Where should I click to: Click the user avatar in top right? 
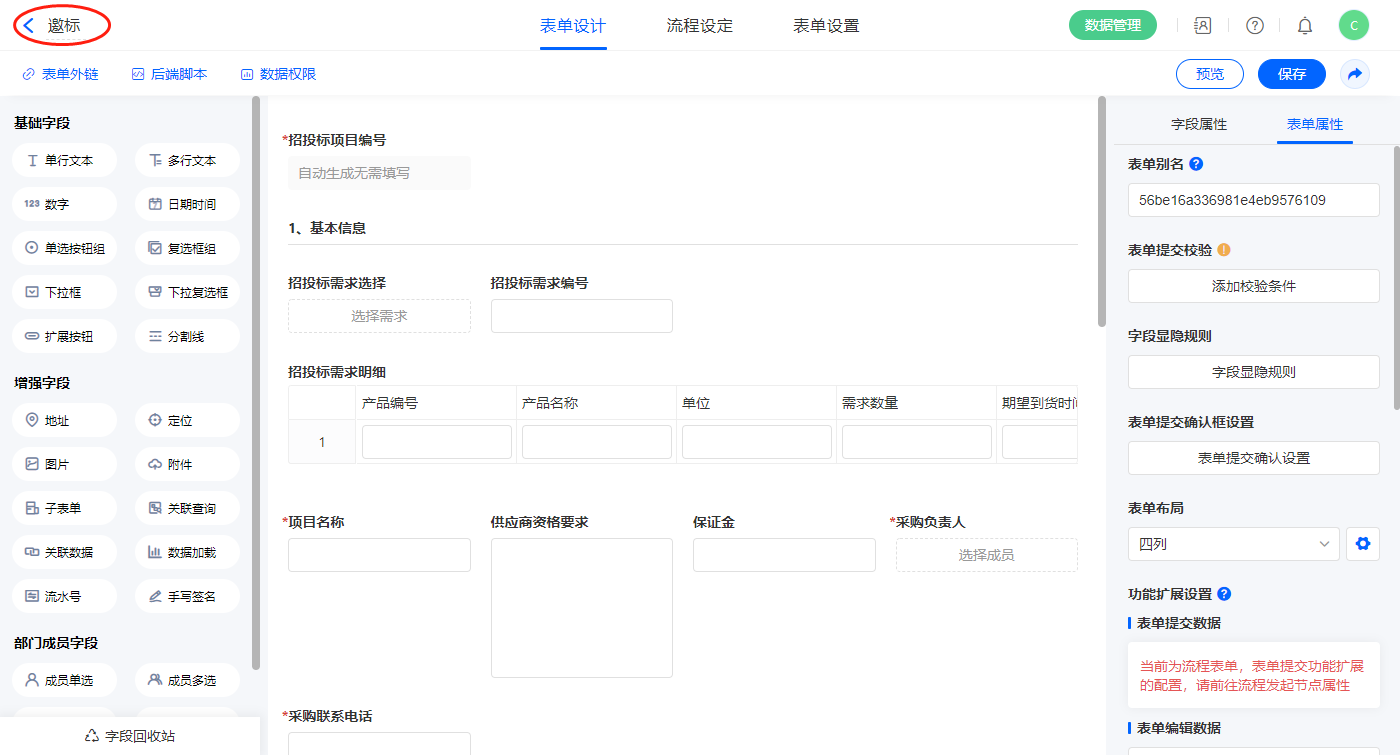[x=1353, y=26]
